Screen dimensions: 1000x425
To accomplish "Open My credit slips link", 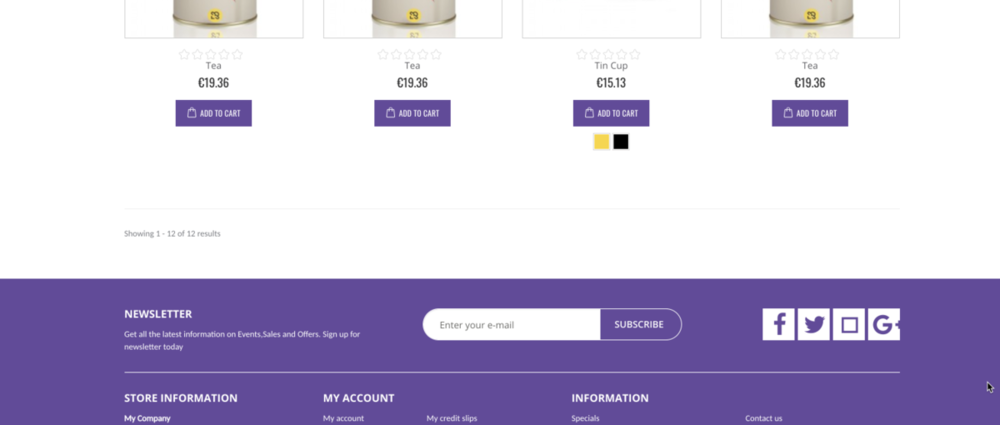I will pyautogui.click(x=452, y=418).
